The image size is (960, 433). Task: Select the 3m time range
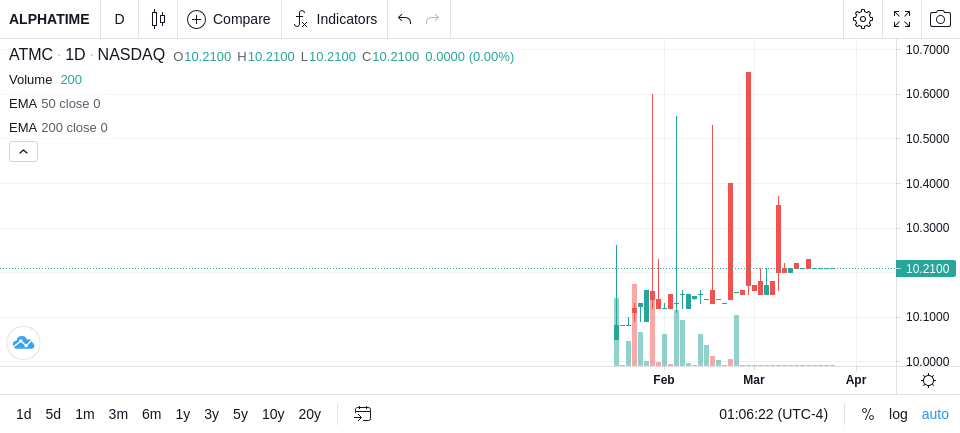[118, 415]
